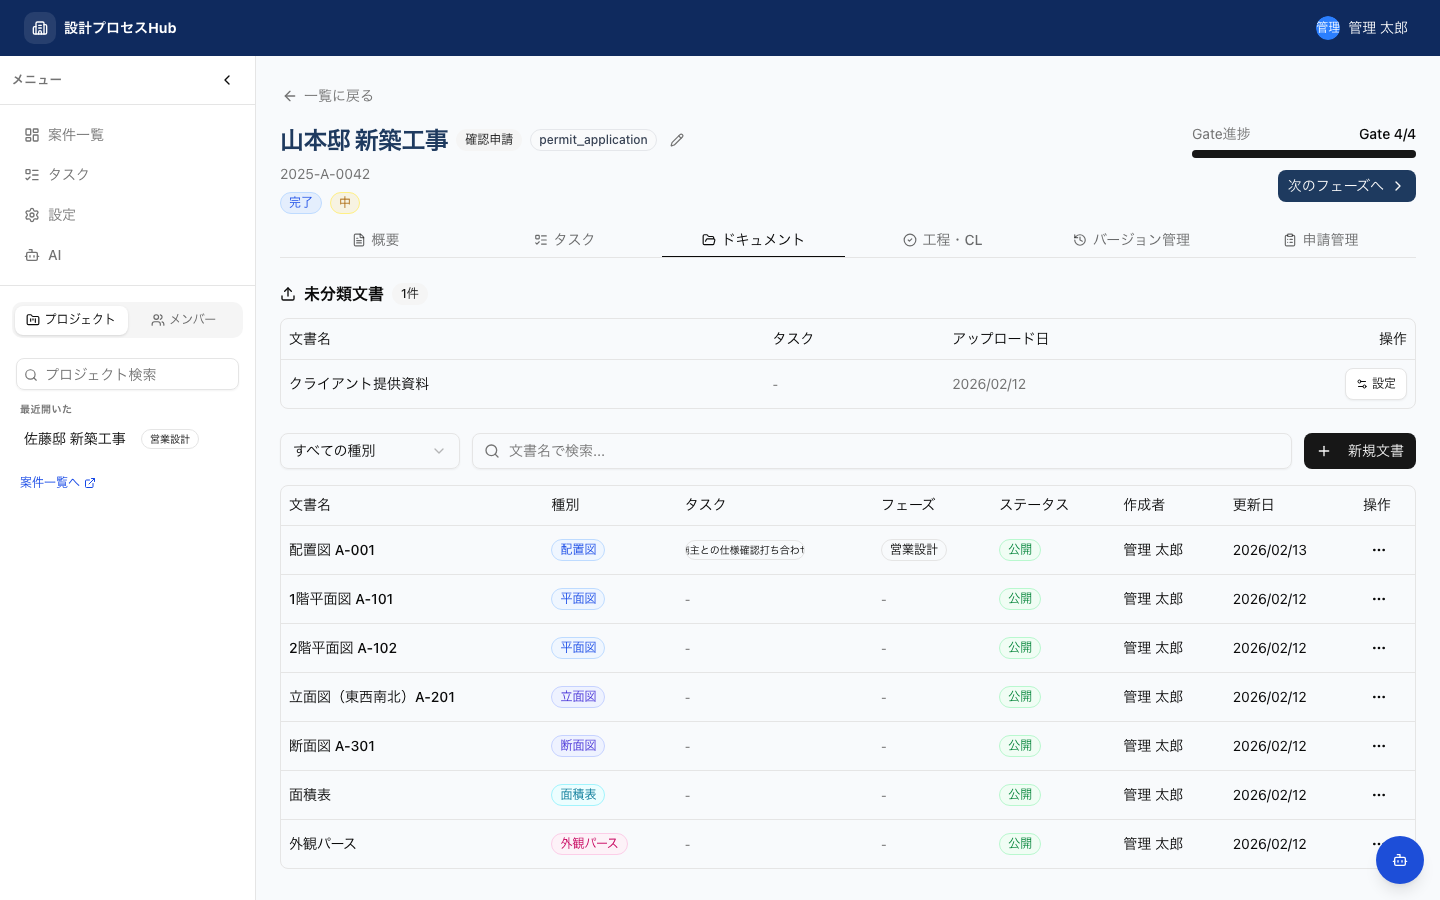
Task: Click the floating blue action button
Action: 1400,860
